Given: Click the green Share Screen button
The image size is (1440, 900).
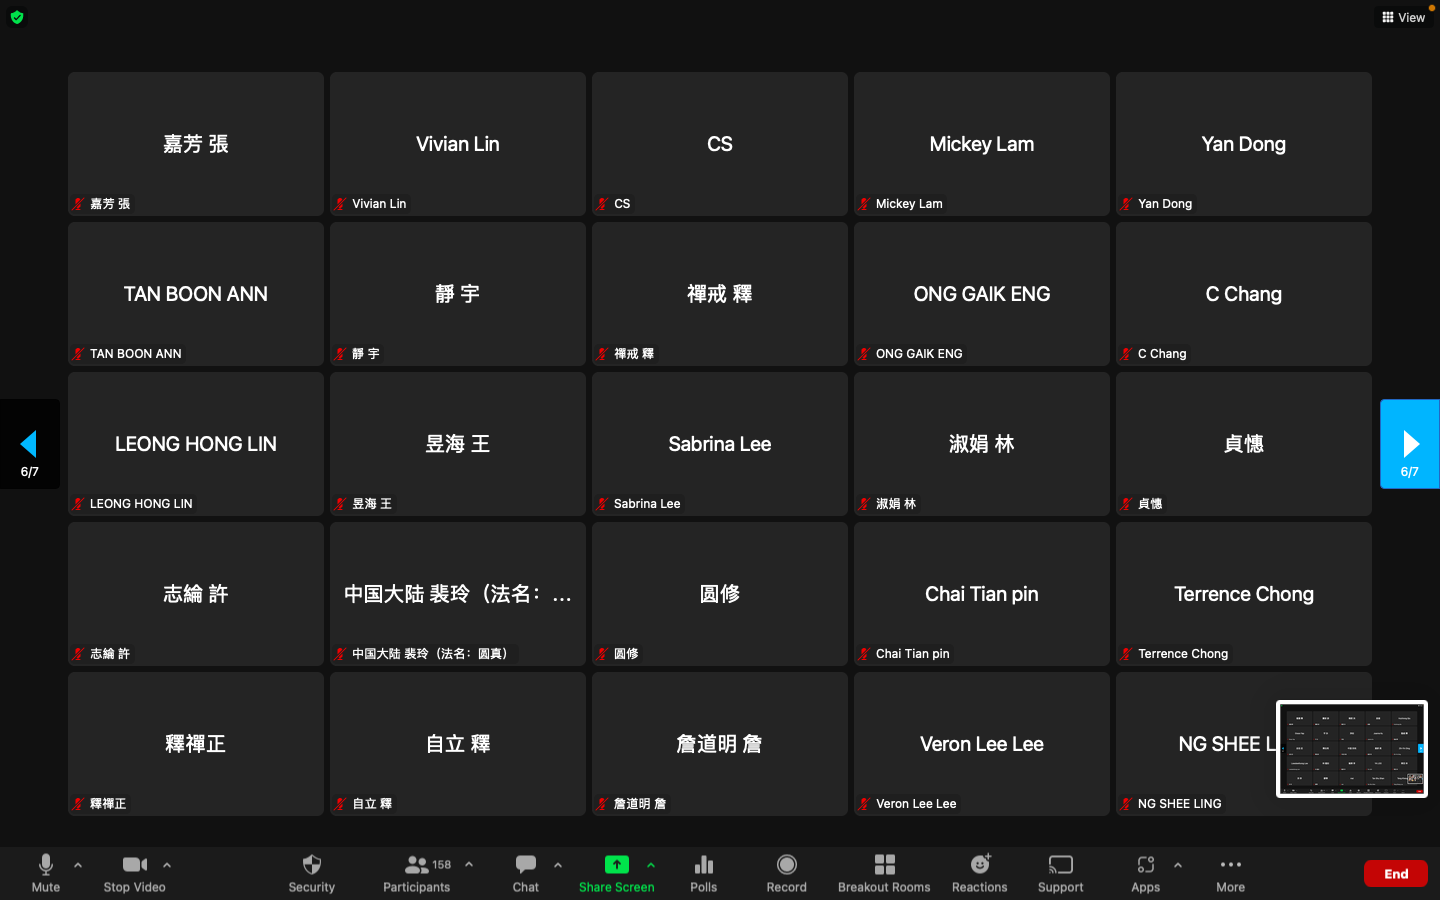Looking at the screenshot, I should point(616,872).
